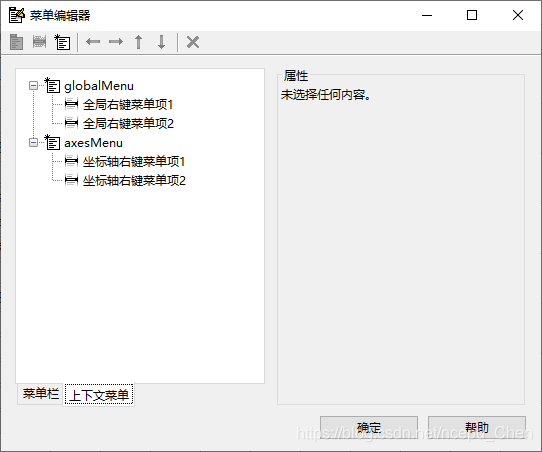Switch to the 上下文菜单 tab
The image size is (542, 452).
(99, 395)
